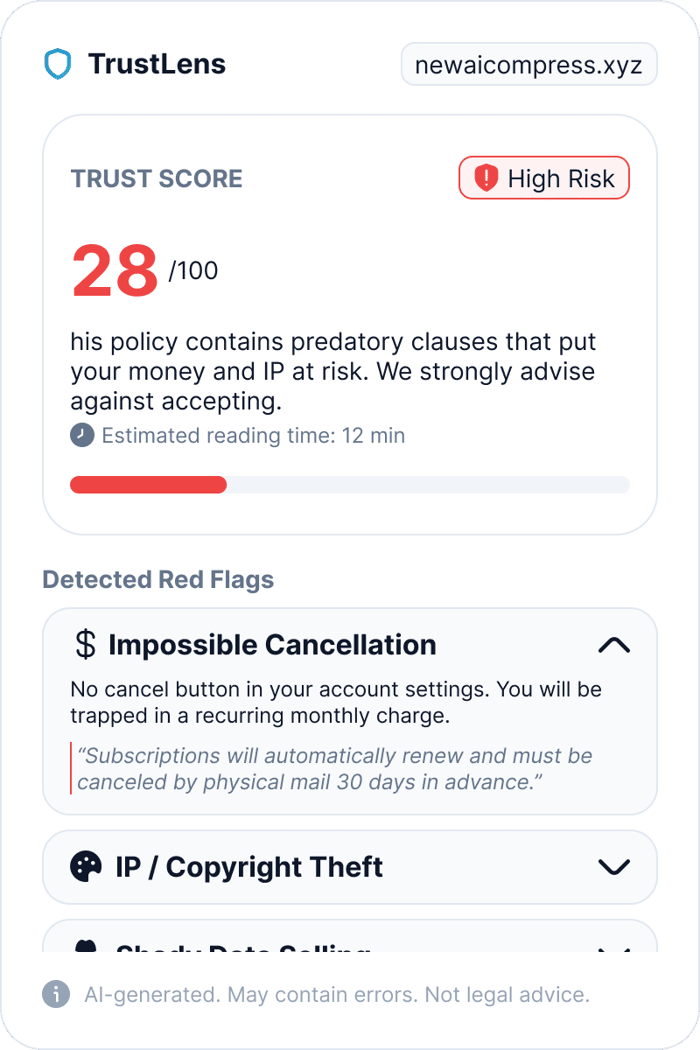
Task: Click the TrustLens shield logo icon
Action: 58,64
